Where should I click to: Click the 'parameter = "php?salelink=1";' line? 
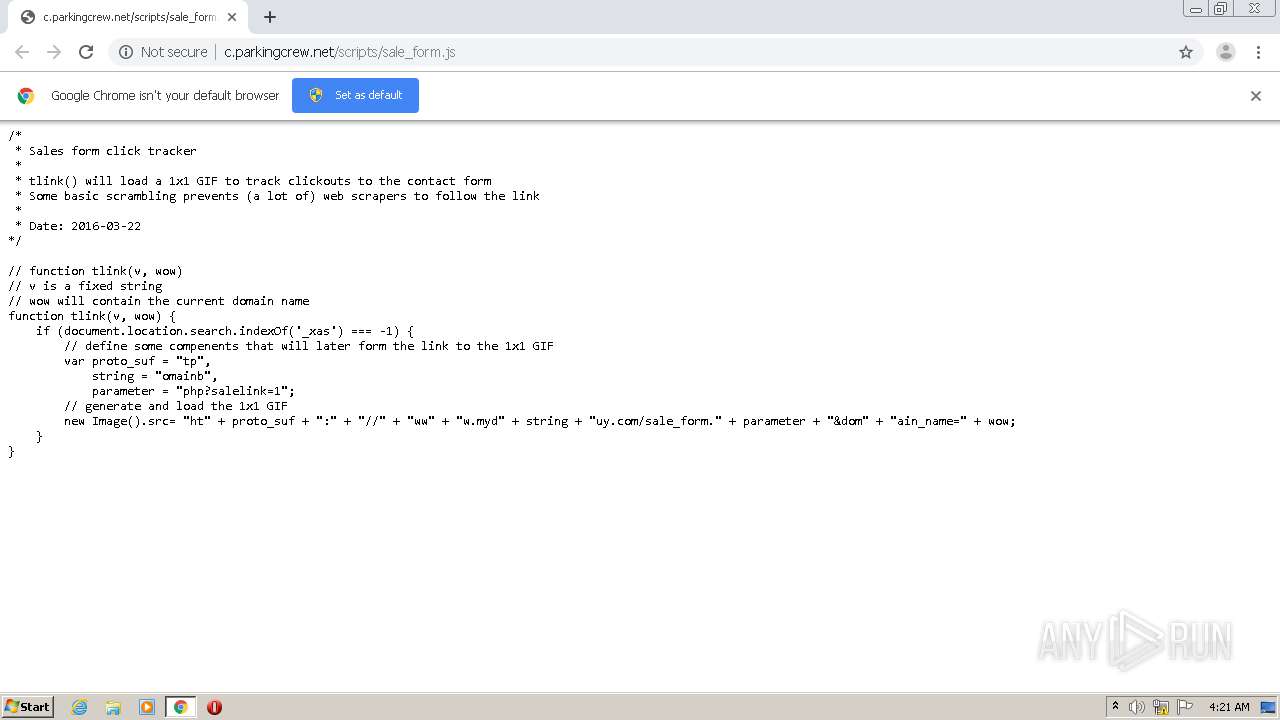point(194,391)
